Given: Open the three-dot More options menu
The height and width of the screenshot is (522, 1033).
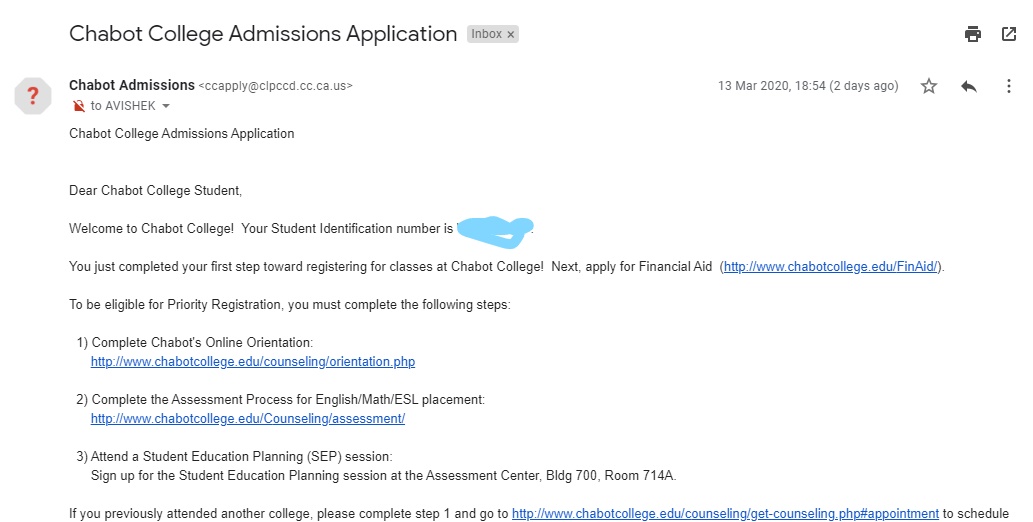Looking at the screenshot, I should 1009,86.
